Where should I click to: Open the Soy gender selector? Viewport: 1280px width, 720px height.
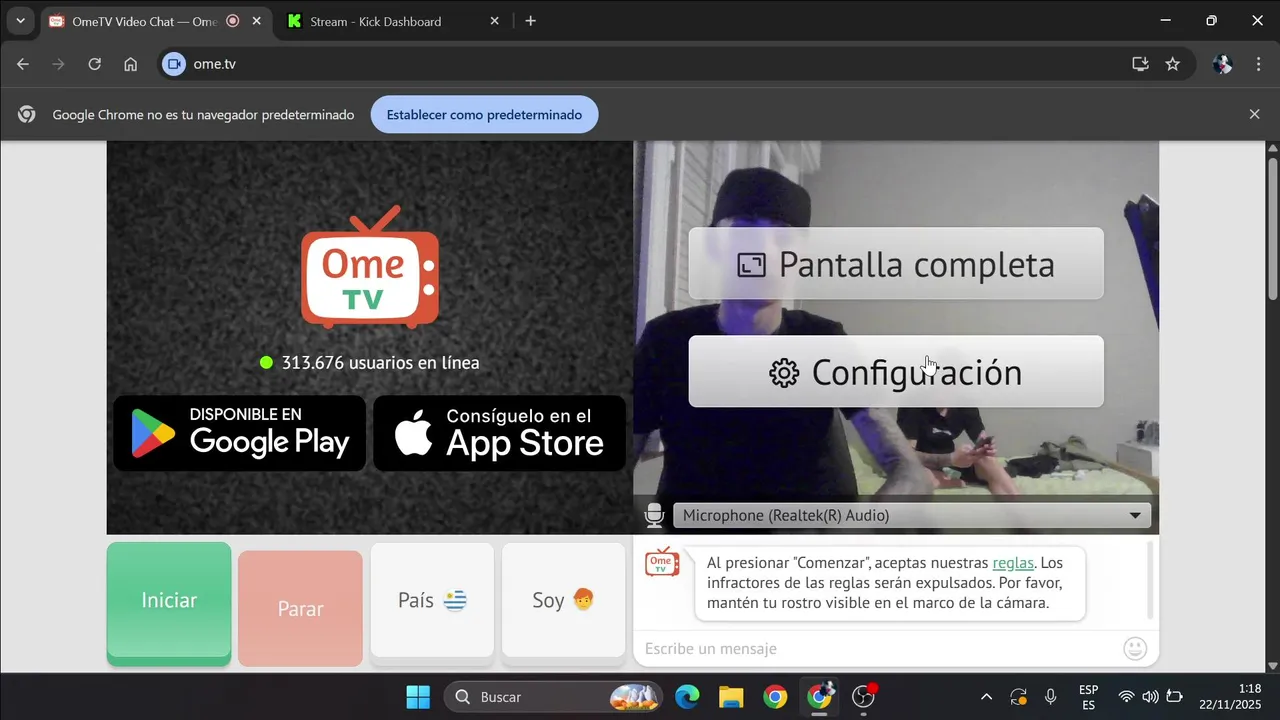pyautogui.click(x=563, y=600)
